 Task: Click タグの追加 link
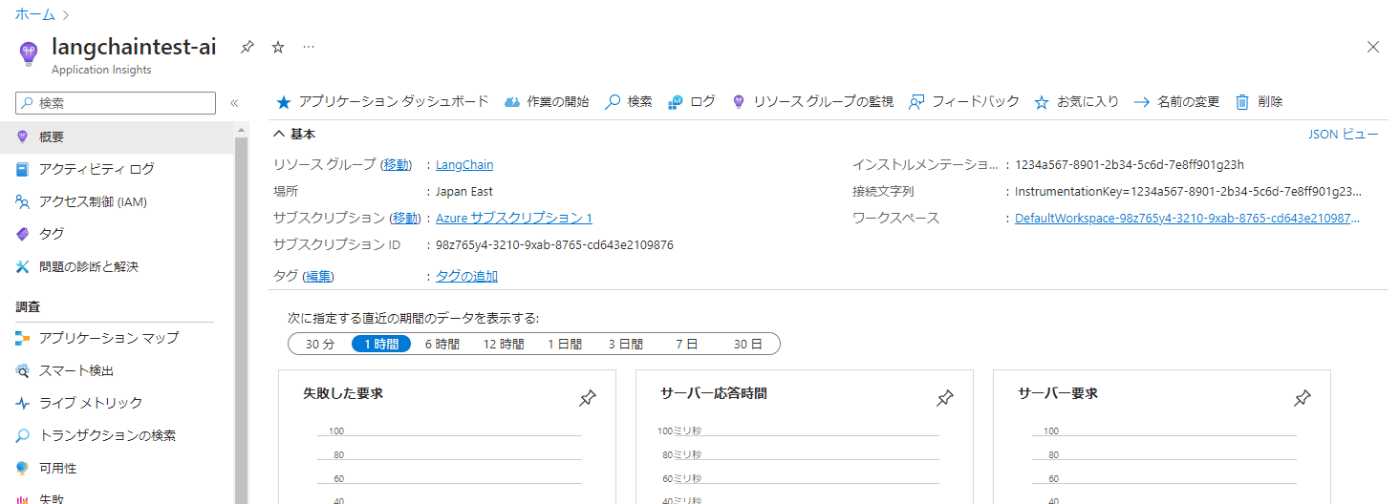tap(467, 277)
